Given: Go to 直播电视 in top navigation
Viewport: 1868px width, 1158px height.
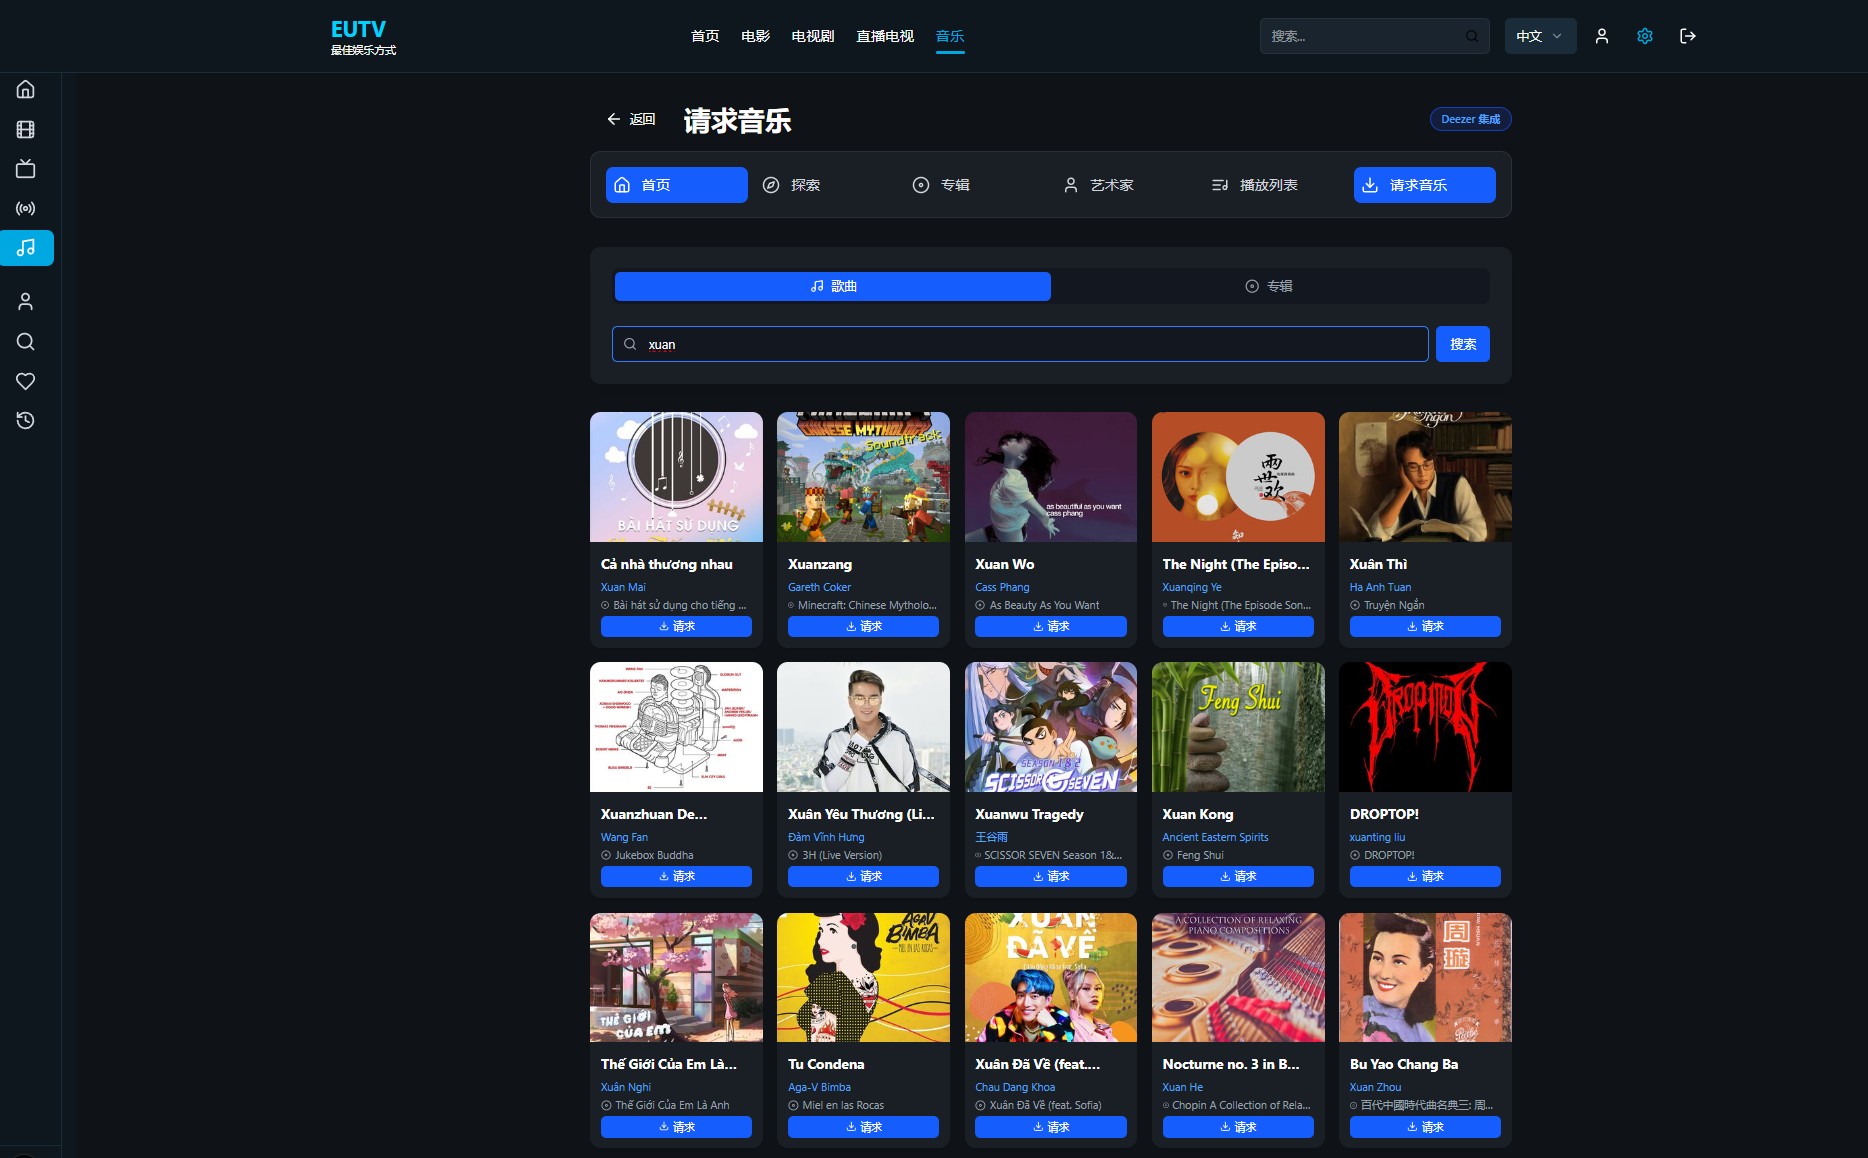Looking at the screenshot, I should (x=885, y=36).
